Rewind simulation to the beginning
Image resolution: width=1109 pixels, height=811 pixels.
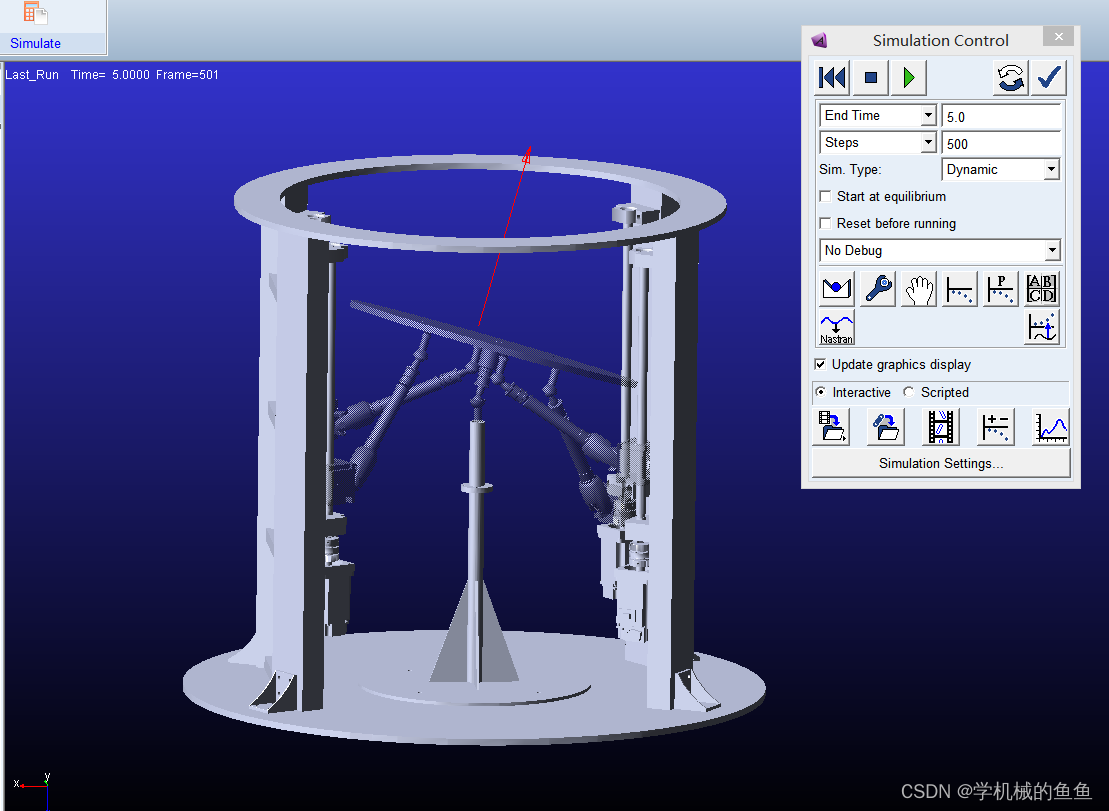(x=832, y=77)
